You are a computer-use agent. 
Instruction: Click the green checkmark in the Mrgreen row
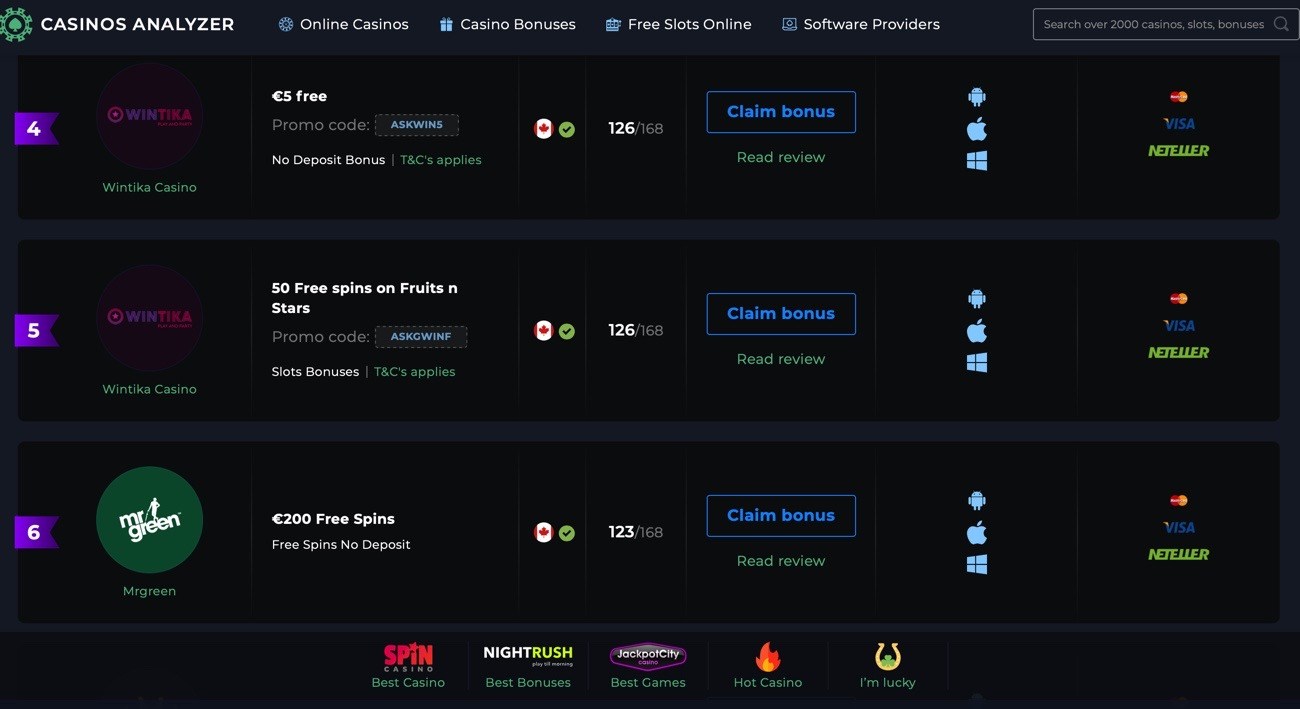click(x=567, y=533)
